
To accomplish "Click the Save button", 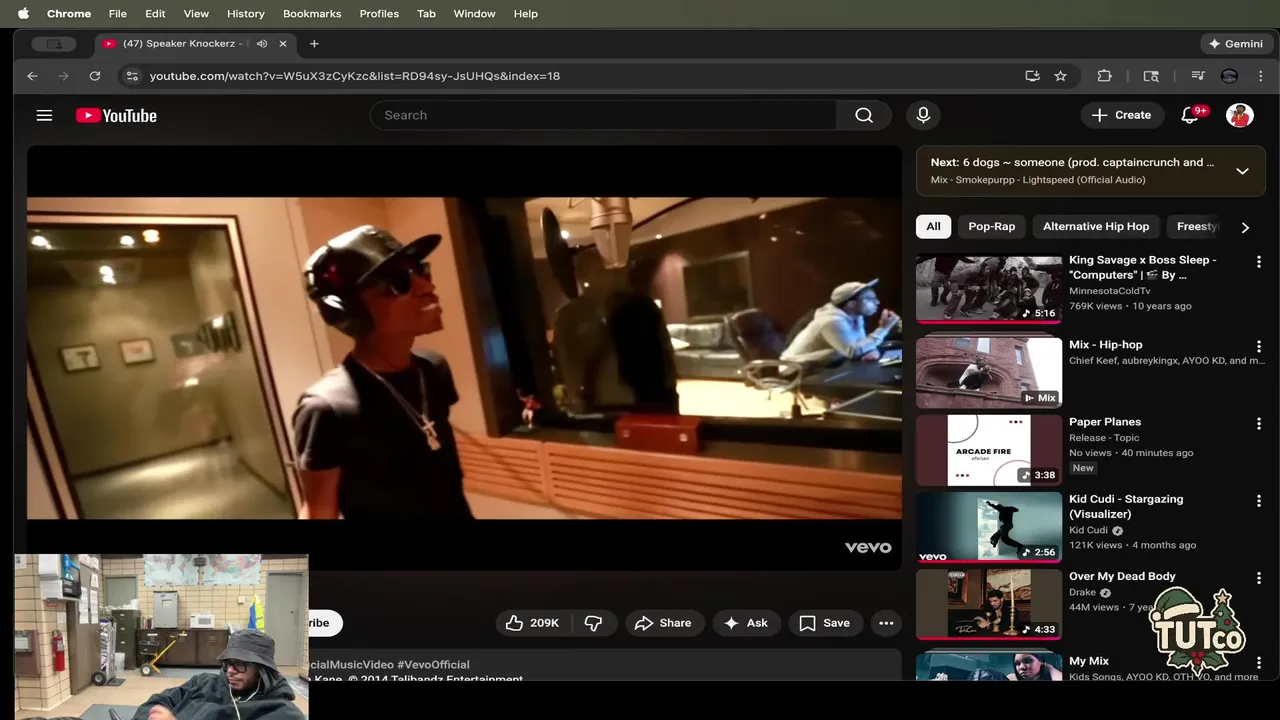I will pyautogui.click(x=825, y=623).
